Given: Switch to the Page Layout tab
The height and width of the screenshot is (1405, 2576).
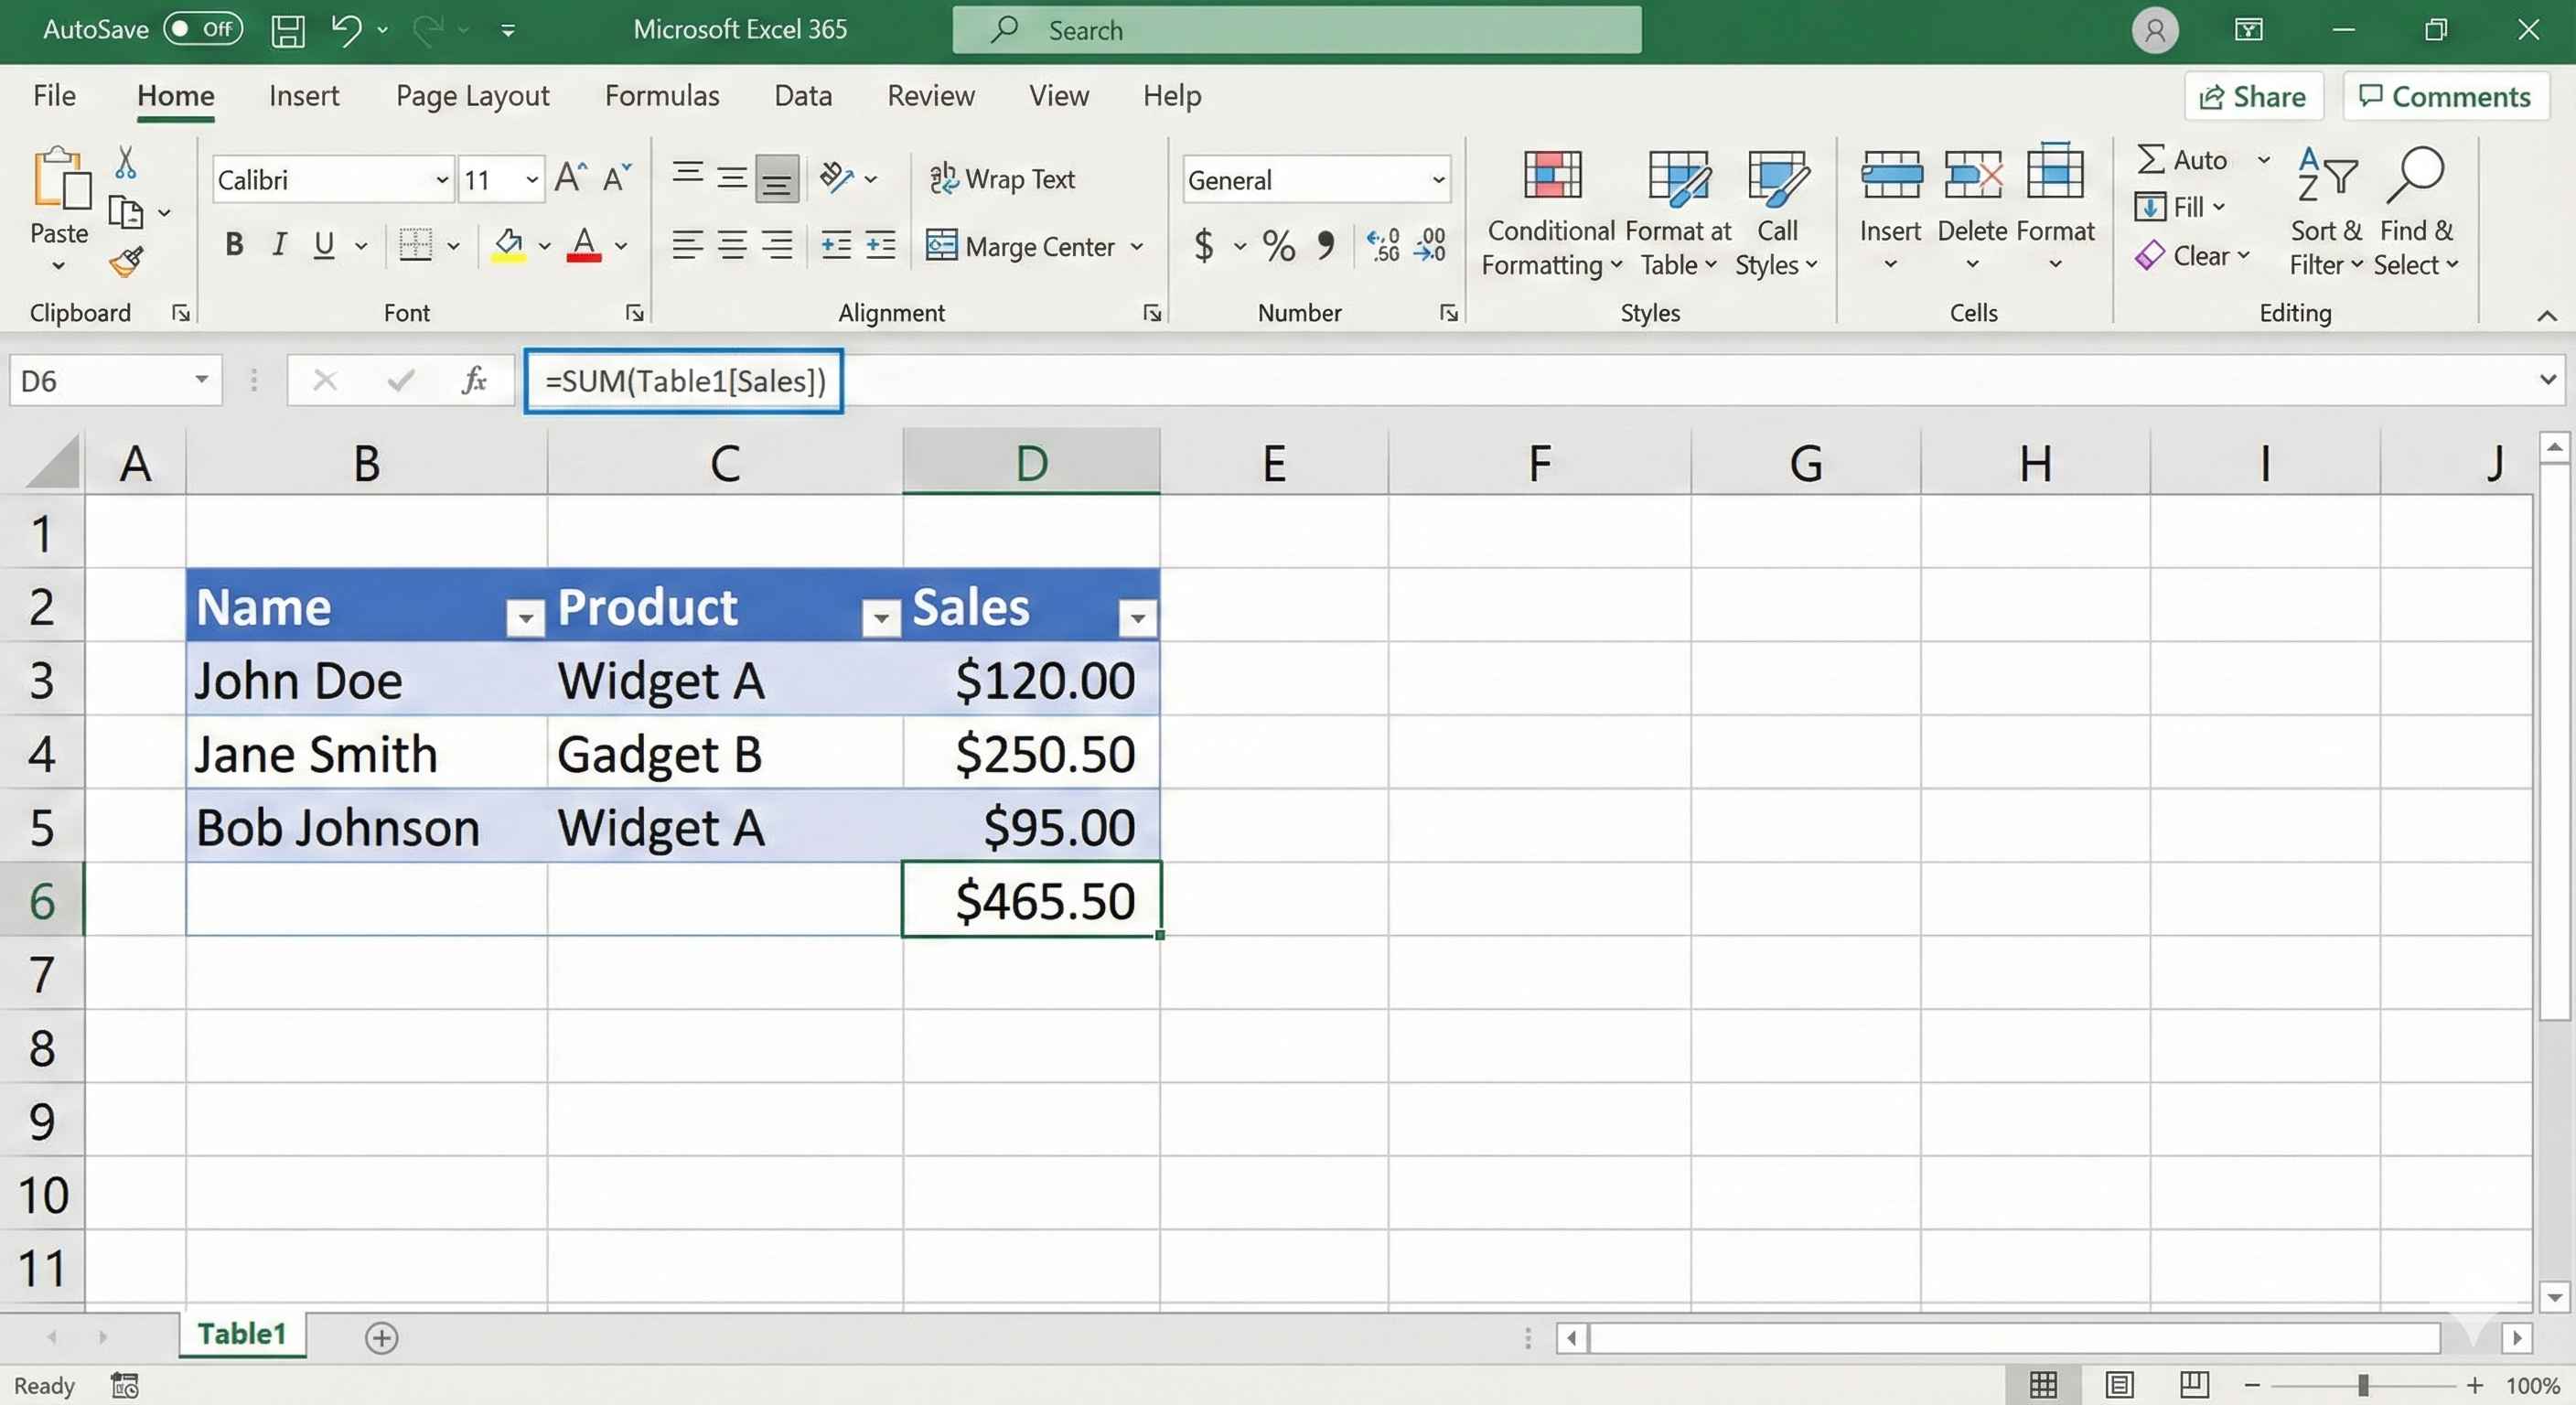Looking at the screenshot, I should [472, 96].
